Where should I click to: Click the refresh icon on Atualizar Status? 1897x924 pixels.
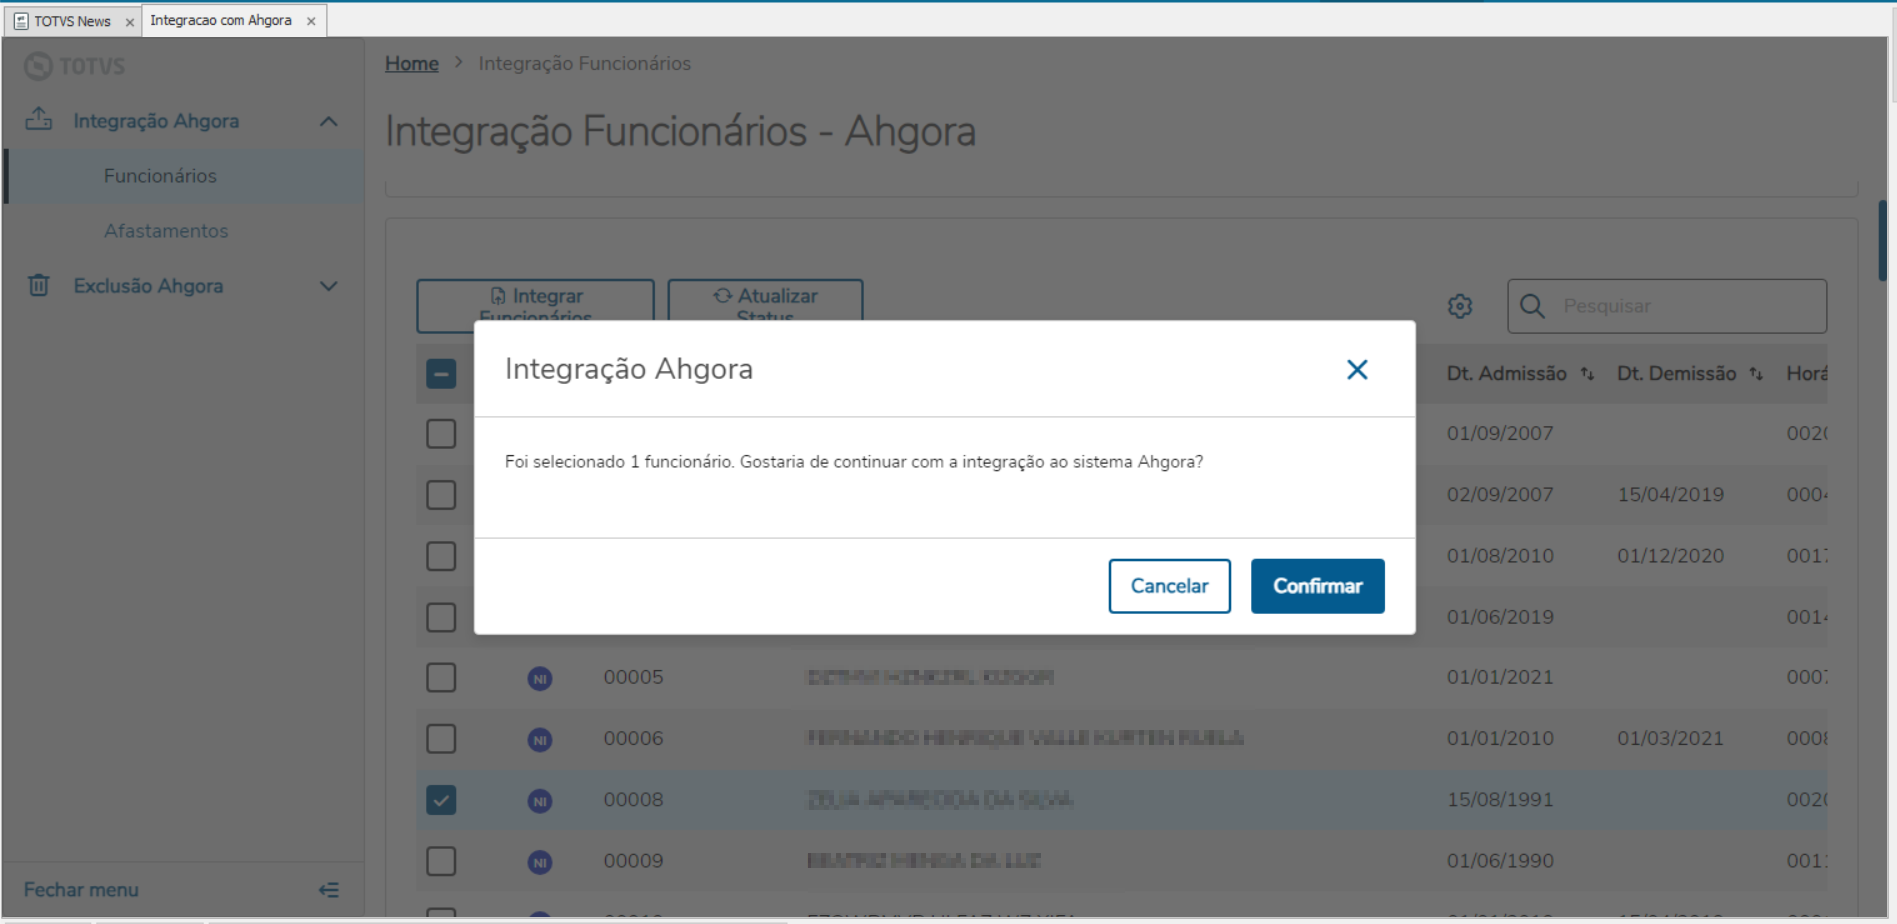click(x=722, y=295)
